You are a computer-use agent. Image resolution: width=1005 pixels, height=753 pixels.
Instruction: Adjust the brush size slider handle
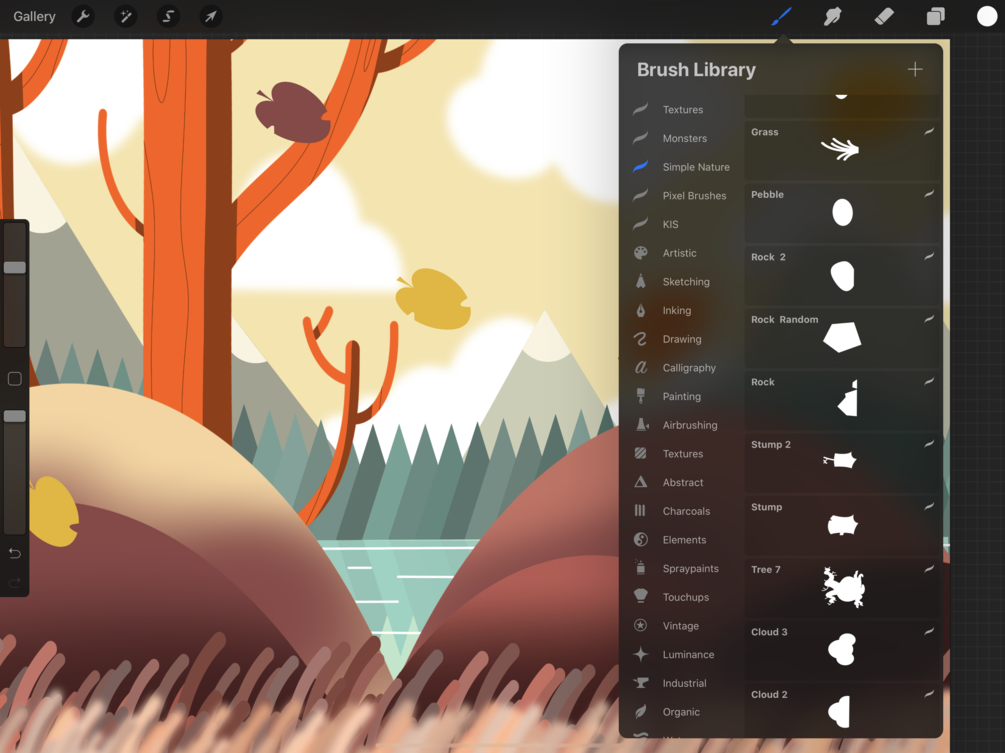point(15,267)
